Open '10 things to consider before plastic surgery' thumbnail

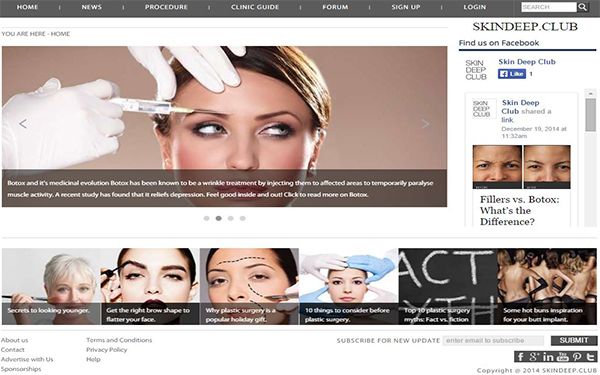(x=349, y=286)
